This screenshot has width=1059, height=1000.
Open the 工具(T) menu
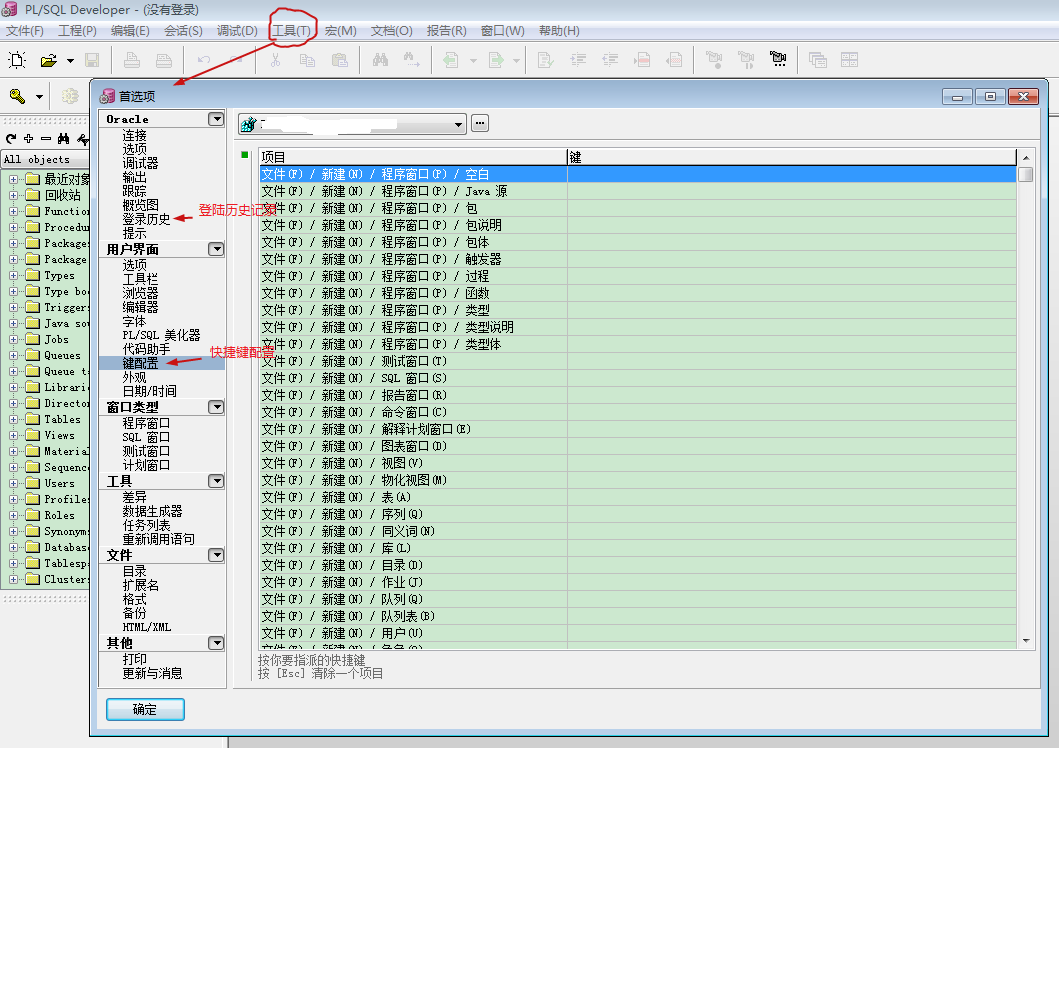pos(292,31)
